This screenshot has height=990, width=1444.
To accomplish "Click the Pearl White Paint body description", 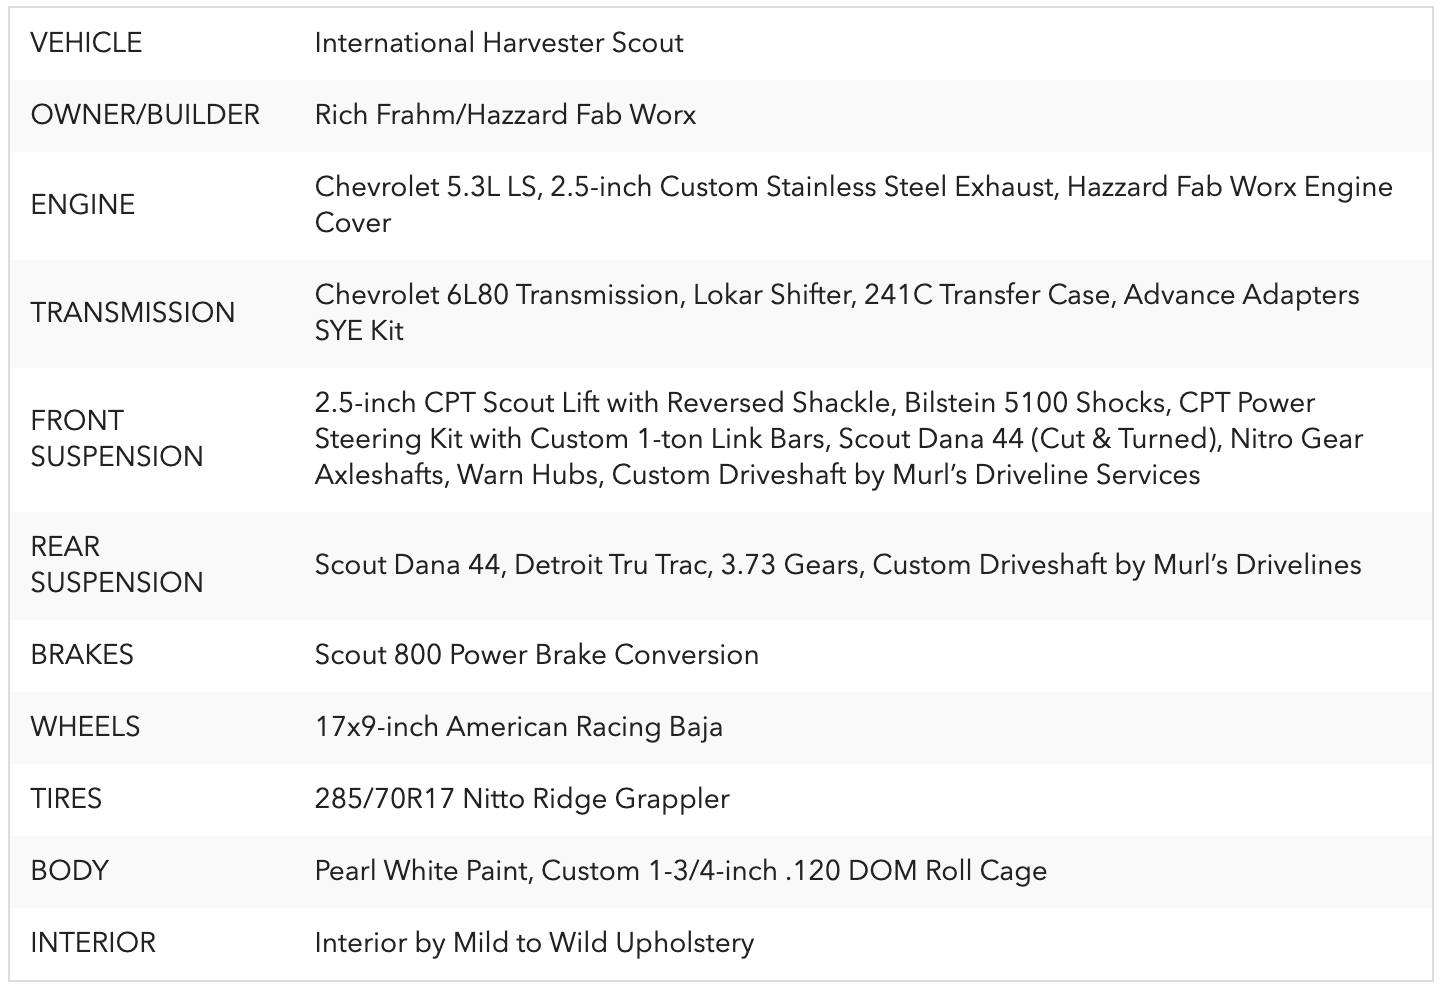I will (x=681, y=871).
